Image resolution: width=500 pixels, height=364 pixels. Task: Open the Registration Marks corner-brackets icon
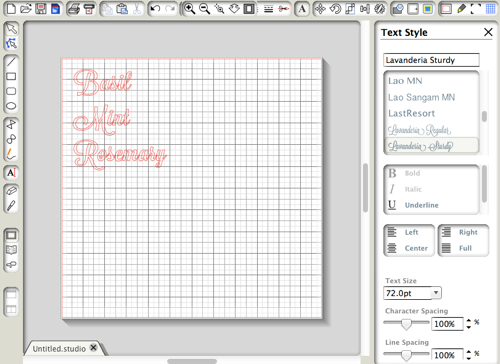coord(476,9)
